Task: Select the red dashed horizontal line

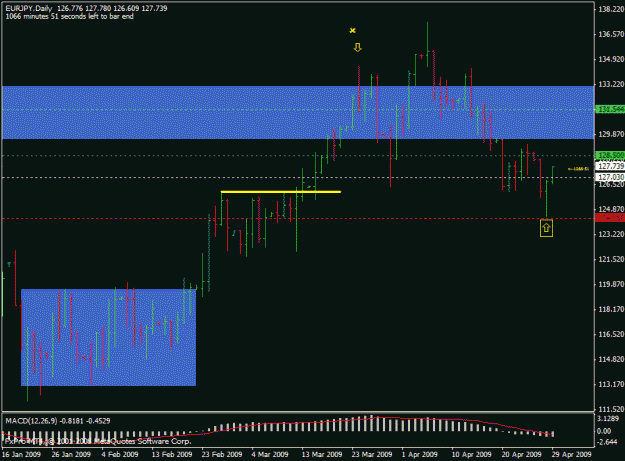Action: click(x=298, y=218)
